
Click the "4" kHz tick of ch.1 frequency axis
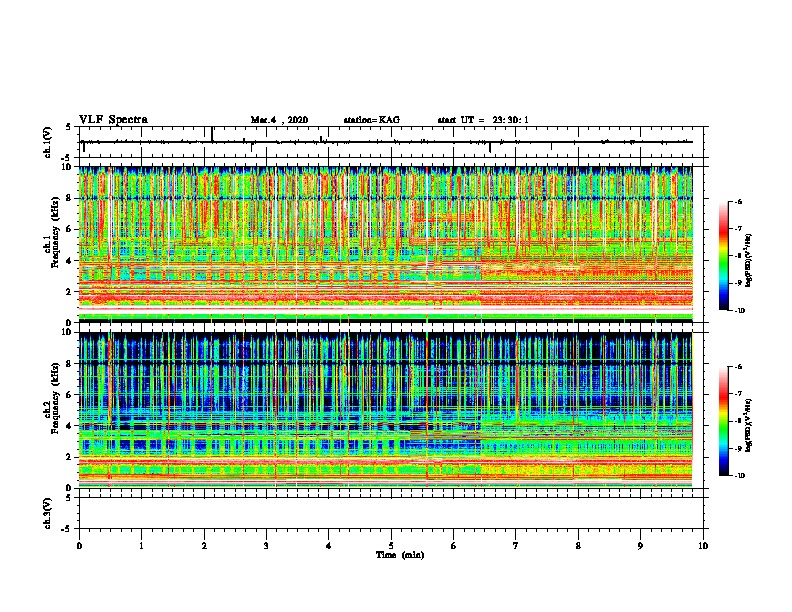pos(70,261)
